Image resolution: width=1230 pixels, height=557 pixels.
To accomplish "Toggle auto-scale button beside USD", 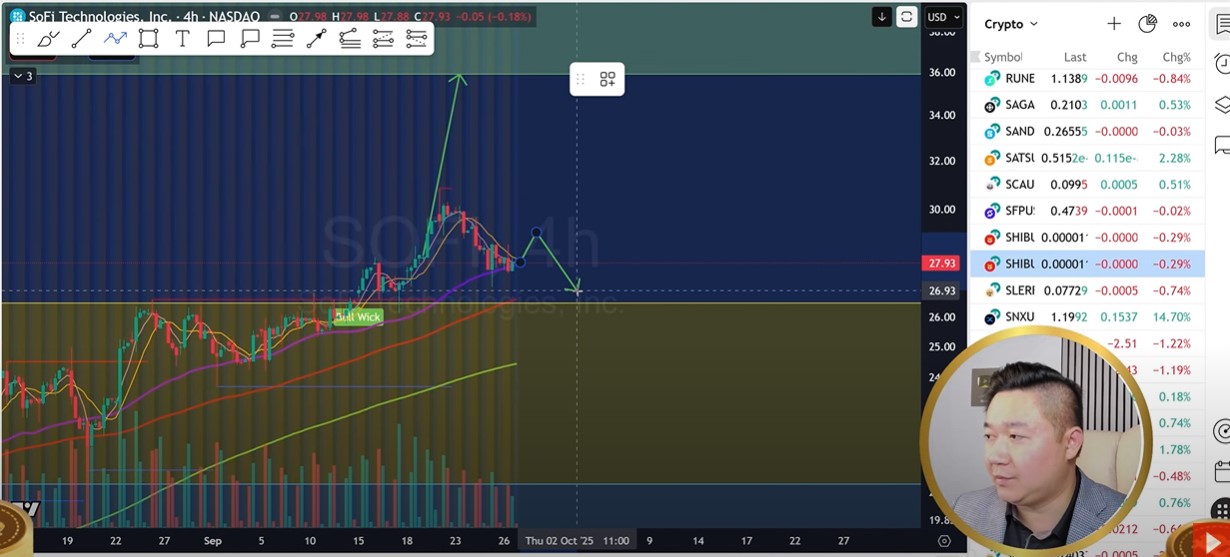I will coord(906,17).
